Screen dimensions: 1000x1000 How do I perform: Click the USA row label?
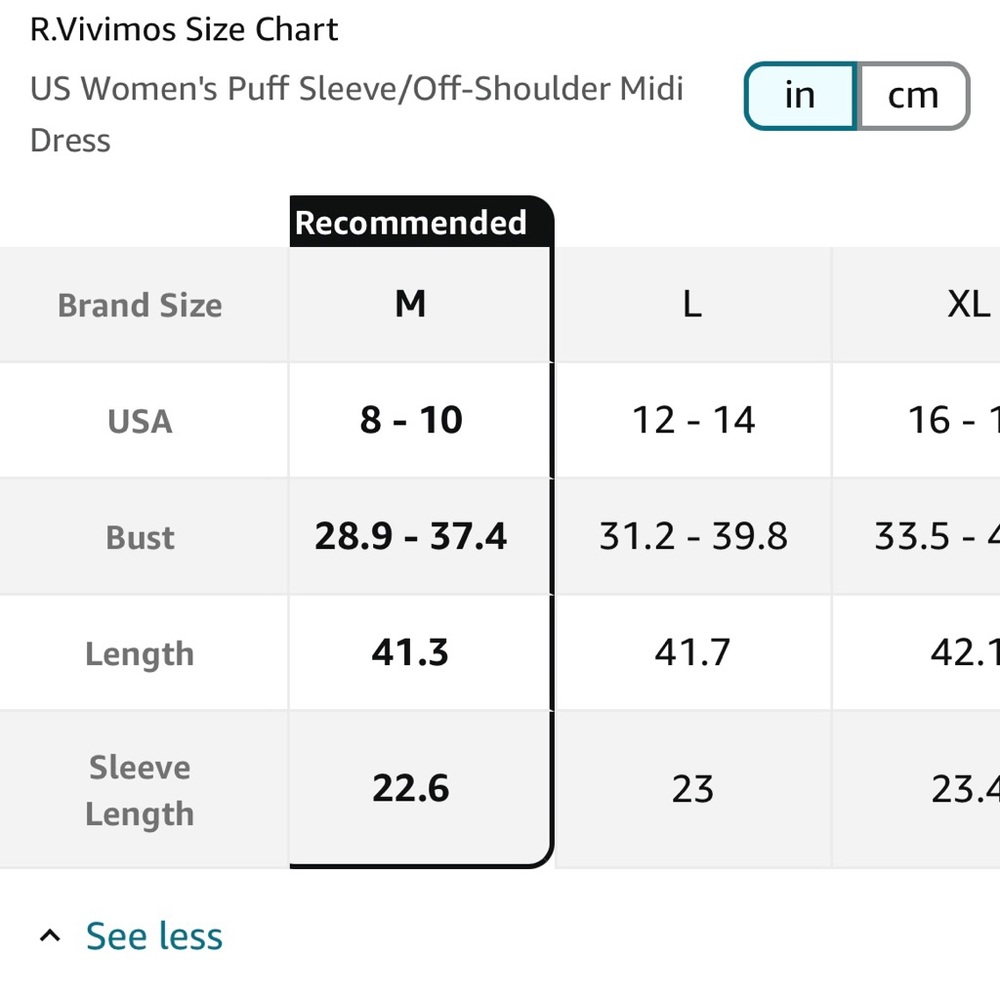(x=140, y=421)
